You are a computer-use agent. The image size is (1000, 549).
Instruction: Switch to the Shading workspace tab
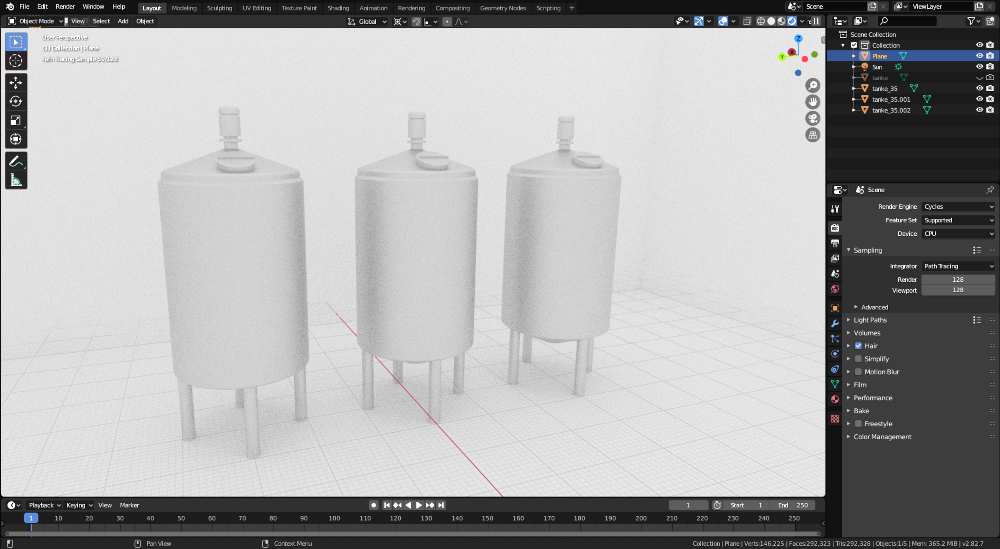tap(338, 7)
